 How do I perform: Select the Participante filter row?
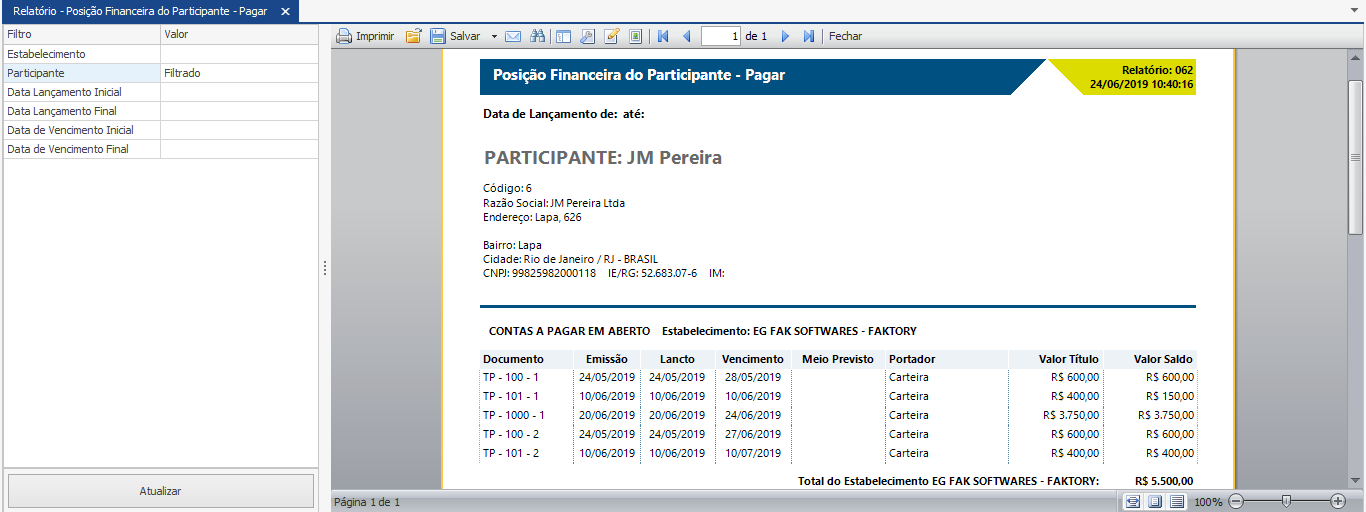[81, 73]
